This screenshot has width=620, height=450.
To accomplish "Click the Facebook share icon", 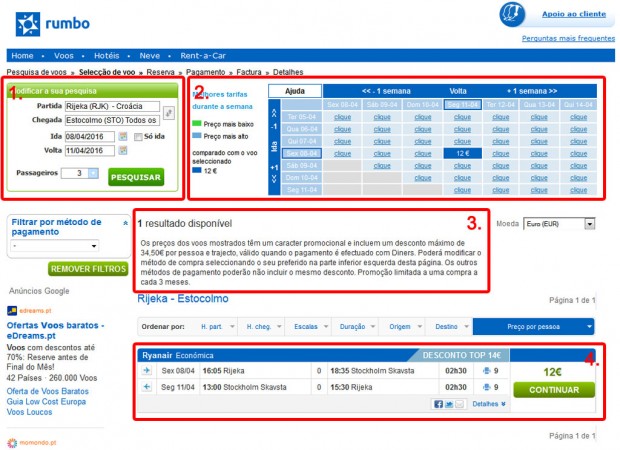I will point(438,404).
